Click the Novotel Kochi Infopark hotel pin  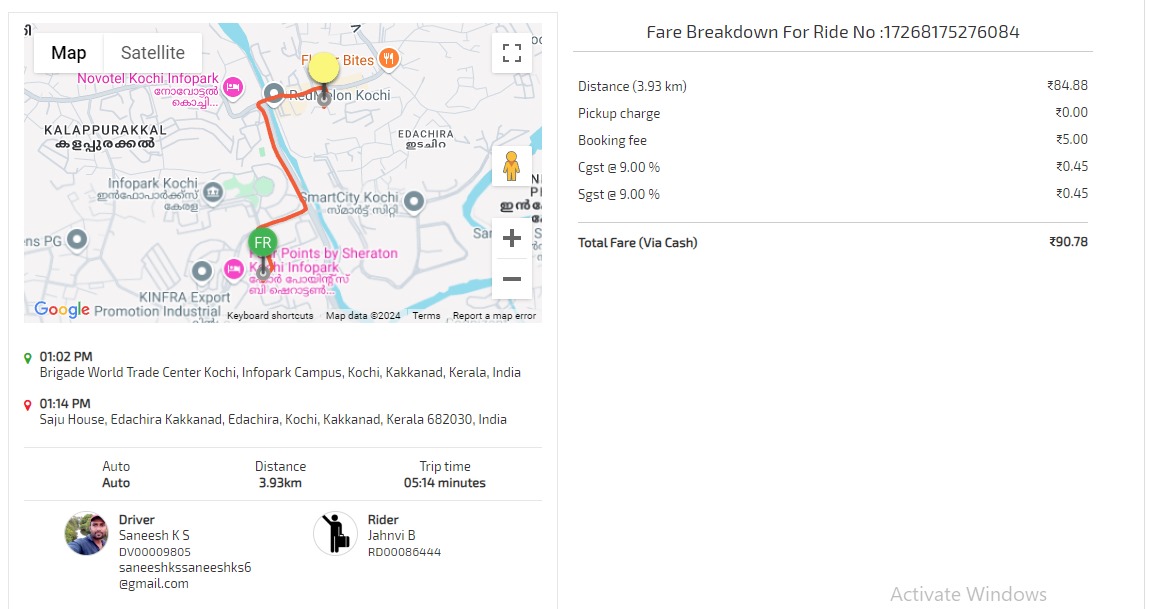(233, 87)
